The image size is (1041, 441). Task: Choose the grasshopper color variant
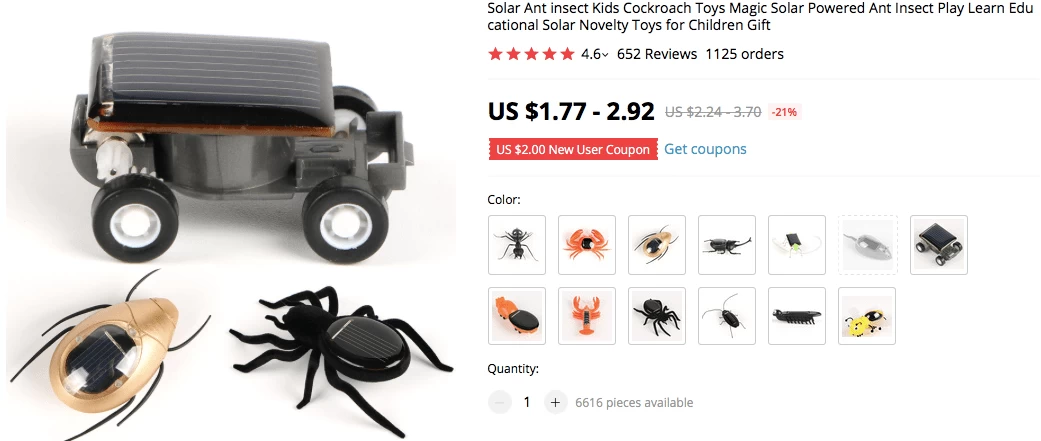[x=797, y=244]
